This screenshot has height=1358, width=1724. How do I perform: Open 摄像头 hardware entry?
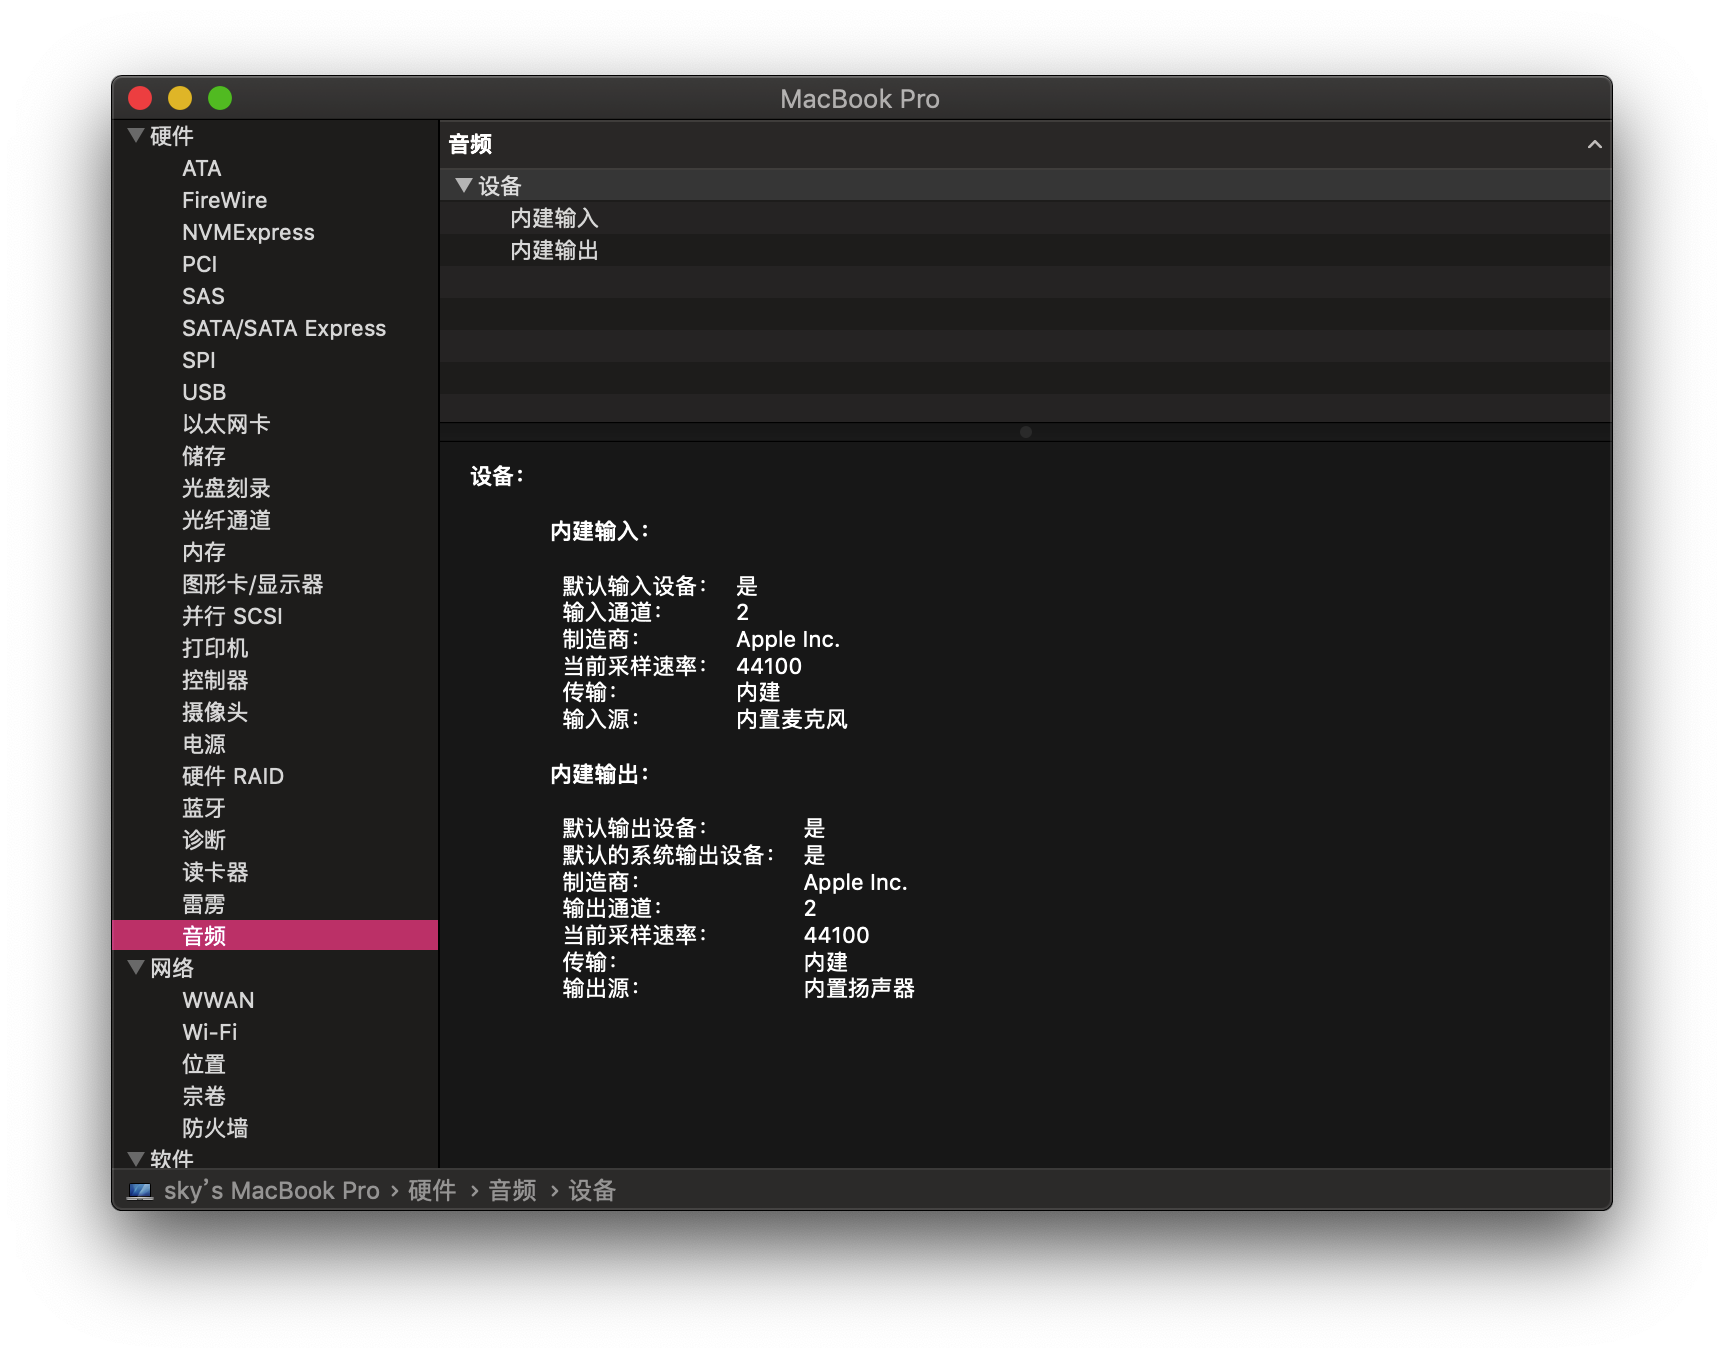coord(275,712)
